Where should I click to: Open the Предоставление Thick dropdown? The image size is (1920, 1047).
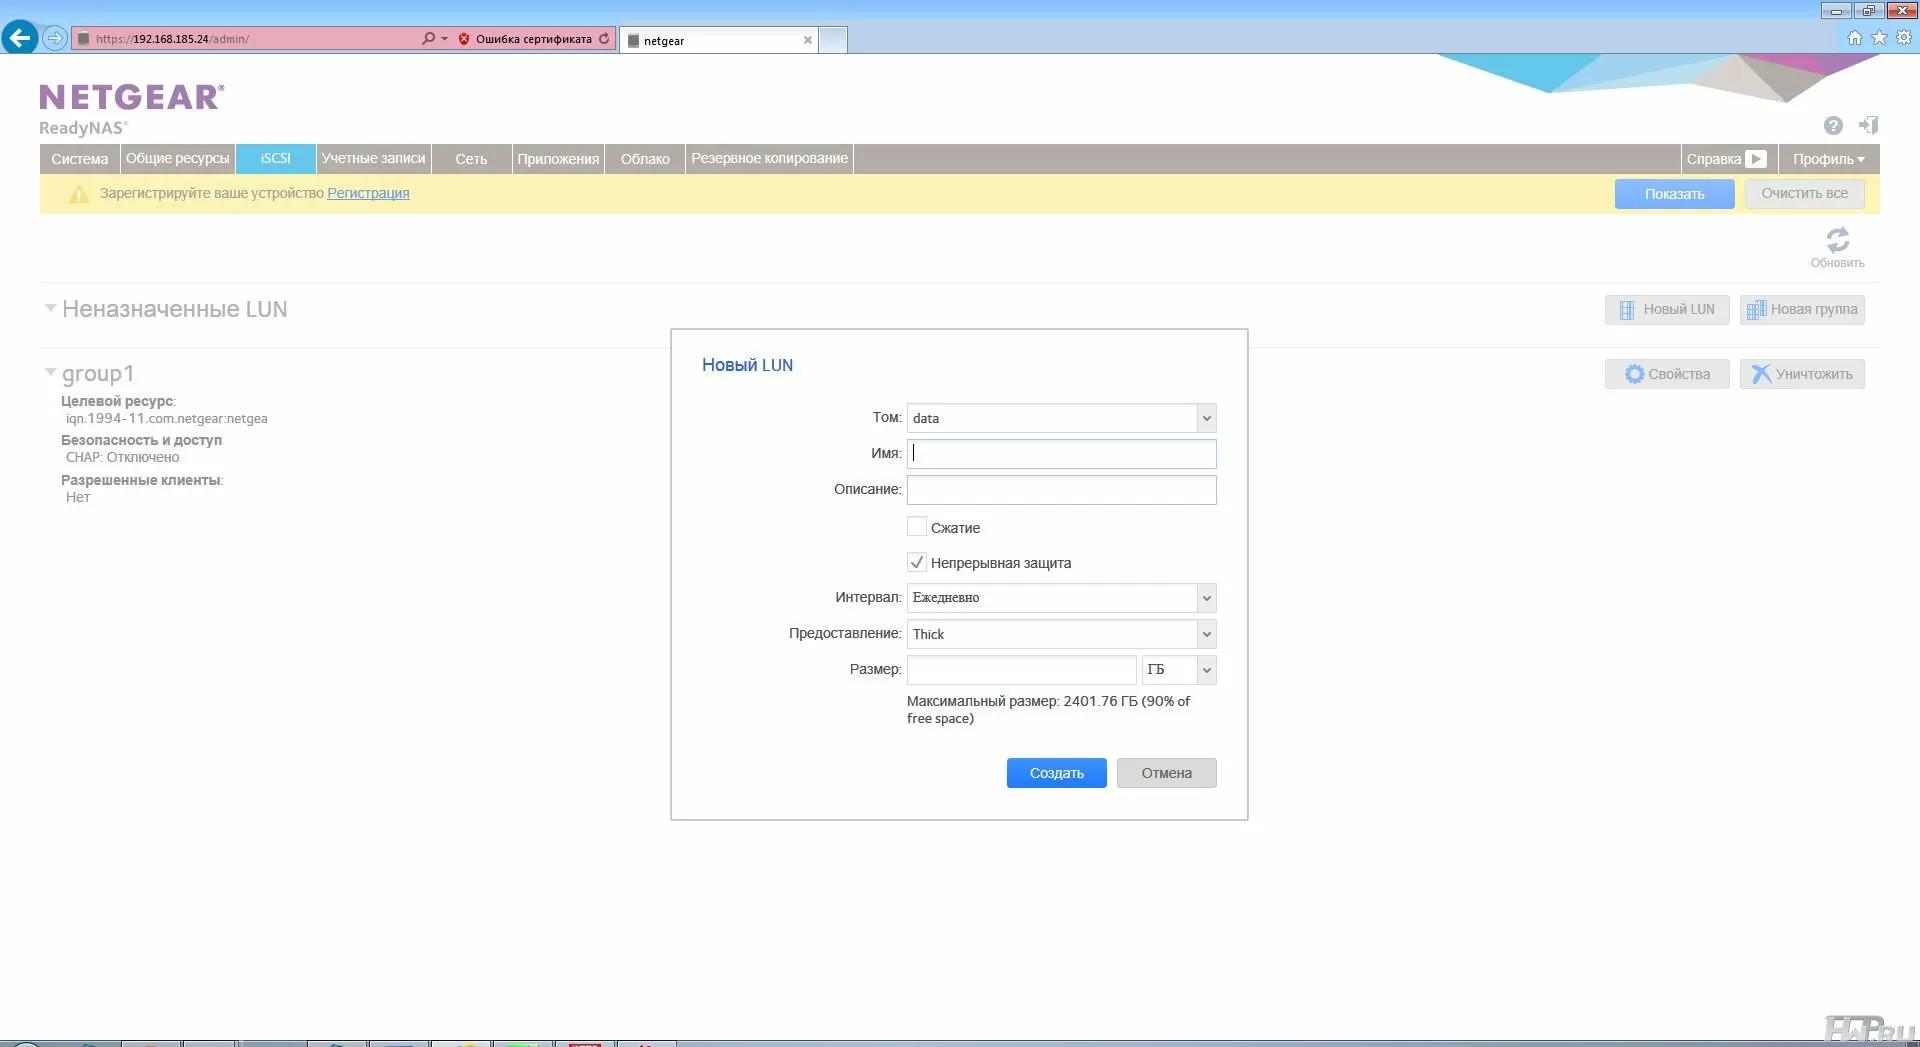tap(1206, 634)
